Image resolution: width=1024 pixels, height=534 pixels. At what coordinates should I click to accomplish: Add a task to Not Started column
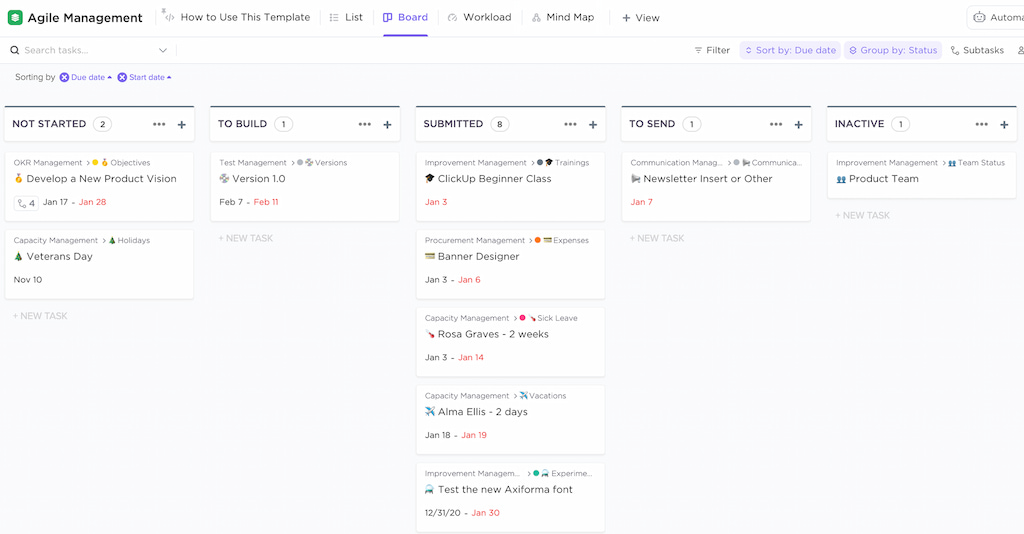click(x=182, y=124)
